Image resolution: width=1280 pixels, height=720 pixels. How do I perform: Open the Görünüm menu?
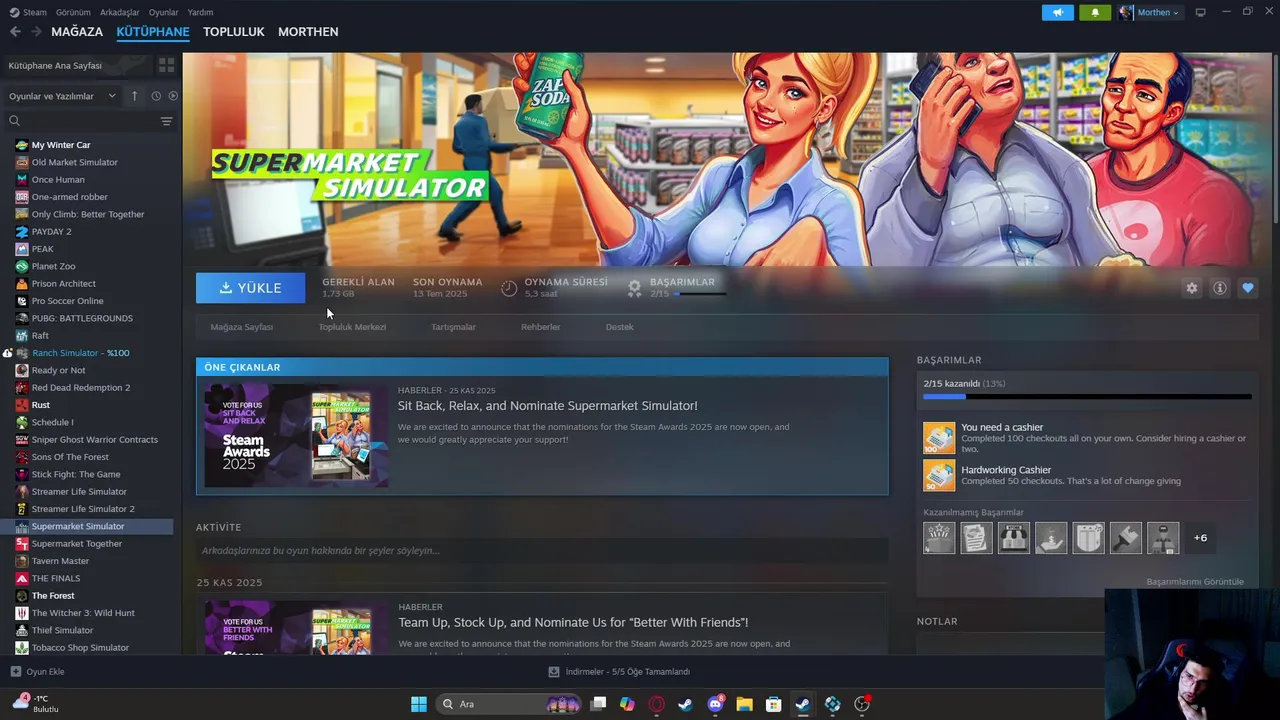click(73, 12)
